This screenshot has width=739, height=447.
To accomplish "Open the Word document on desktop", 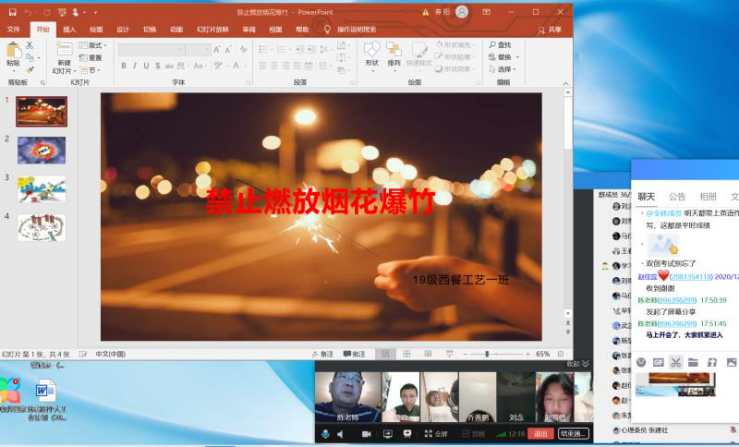I will (46, 391).
